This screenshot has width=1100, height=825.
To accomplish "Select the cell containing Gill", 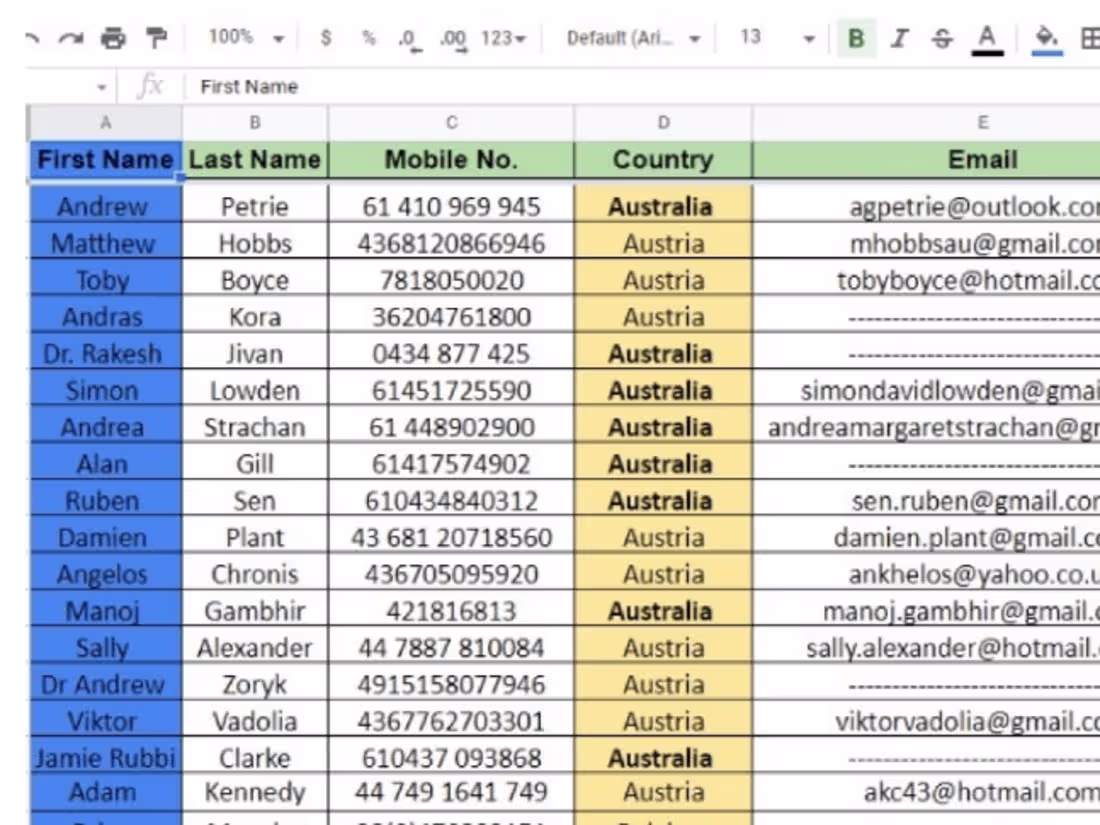I will [255, 463].
